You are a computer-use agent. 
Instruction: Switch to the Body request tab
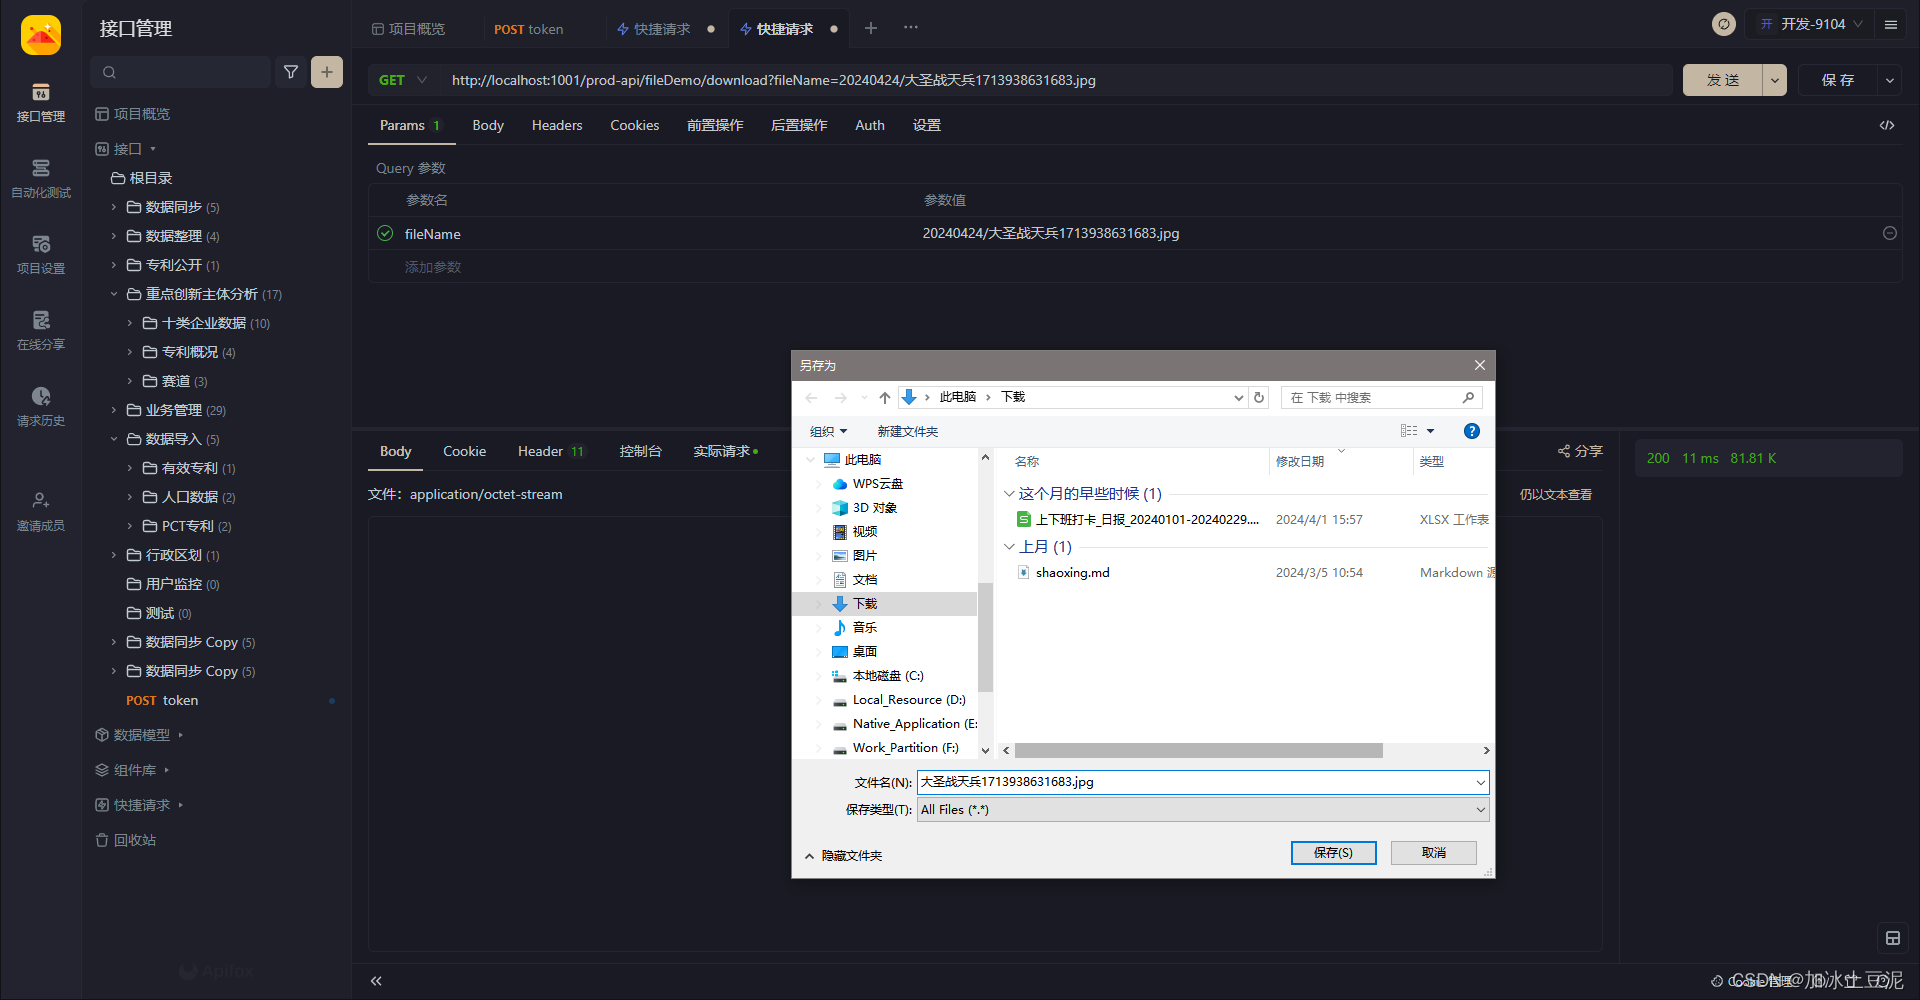[488, 125]
